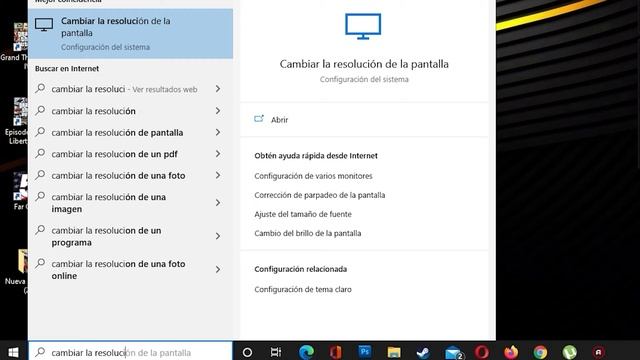Click Abrir to open the display settings
This screenshot has height=360, width=640.
point(280,120)
